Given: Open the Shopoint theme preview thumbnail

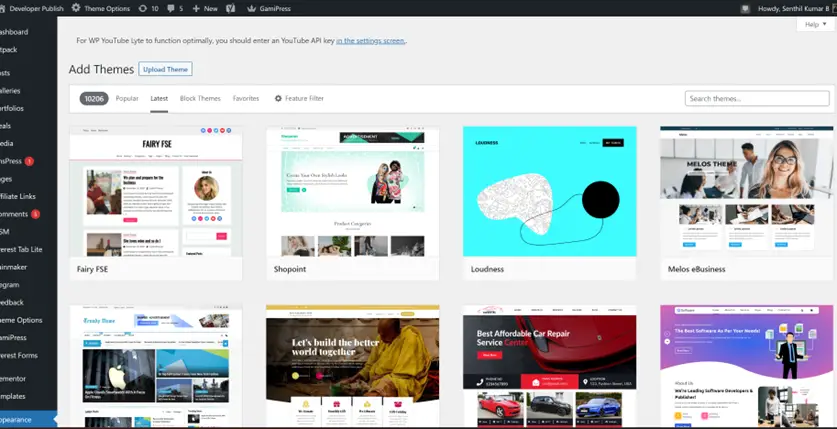Looking at the screenshot, I should pos(353,192).
